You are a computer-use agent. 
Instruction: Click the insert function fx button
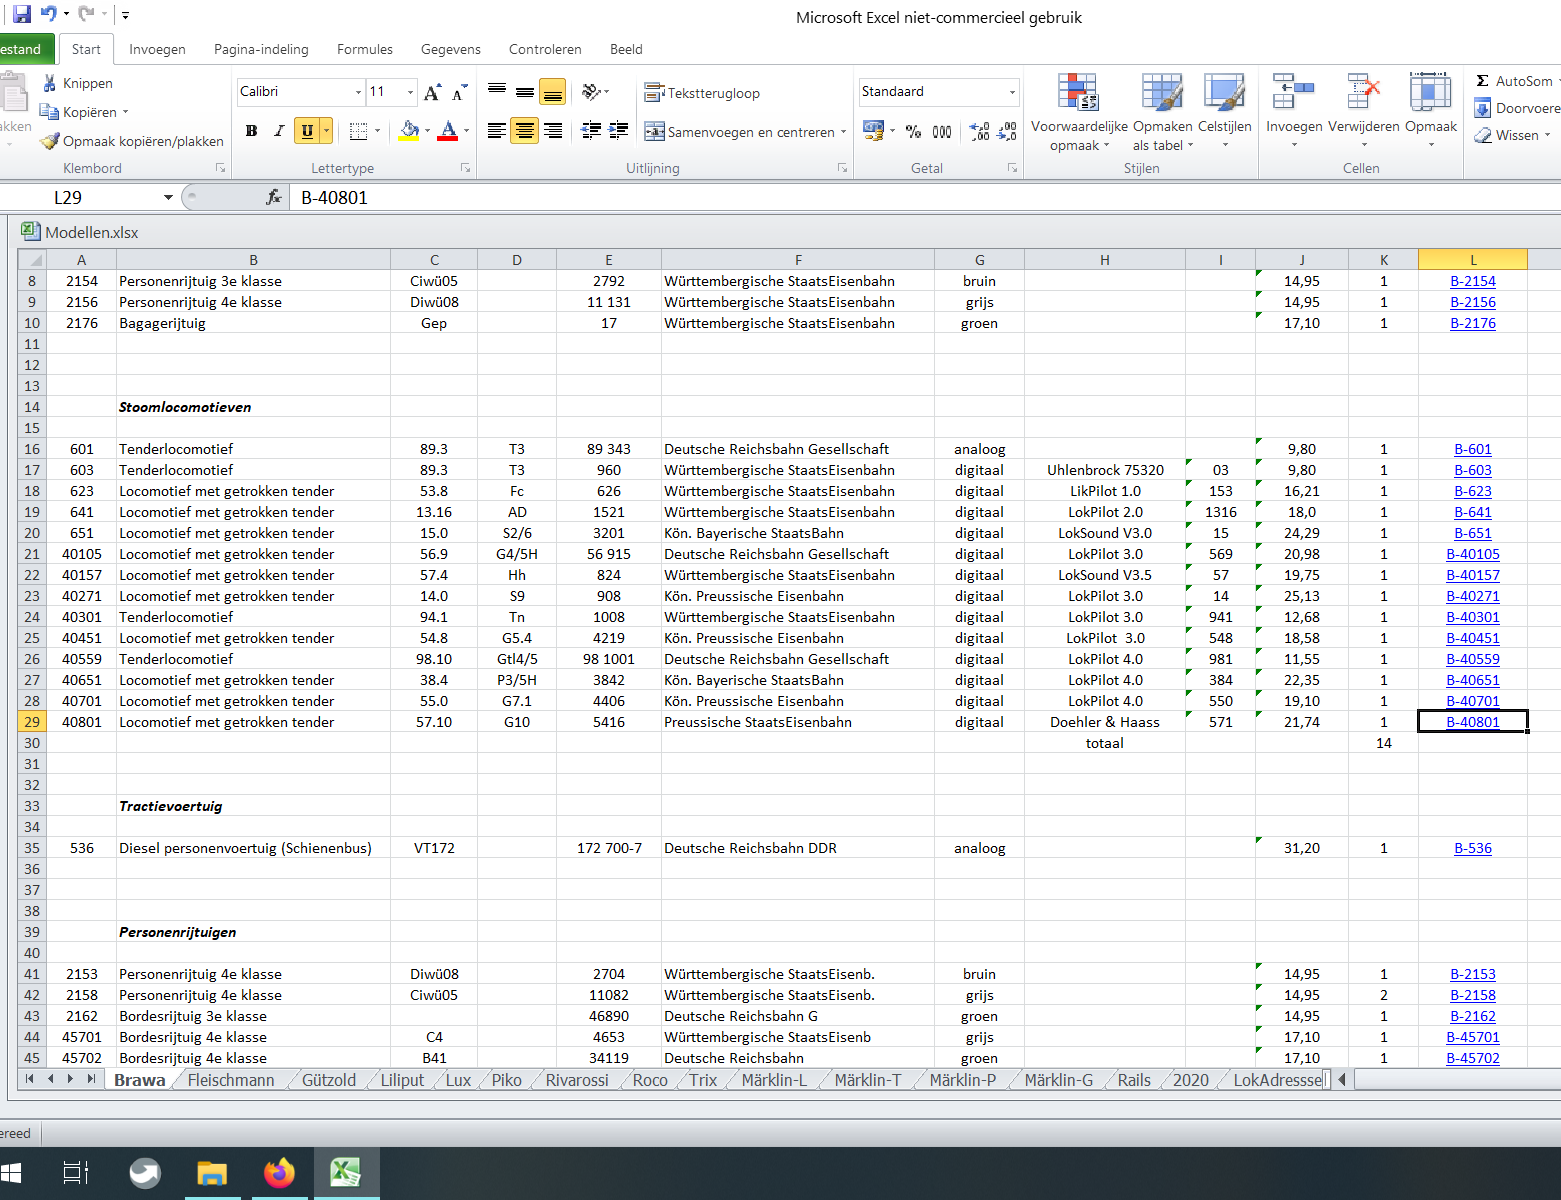[x=274, y=197]
